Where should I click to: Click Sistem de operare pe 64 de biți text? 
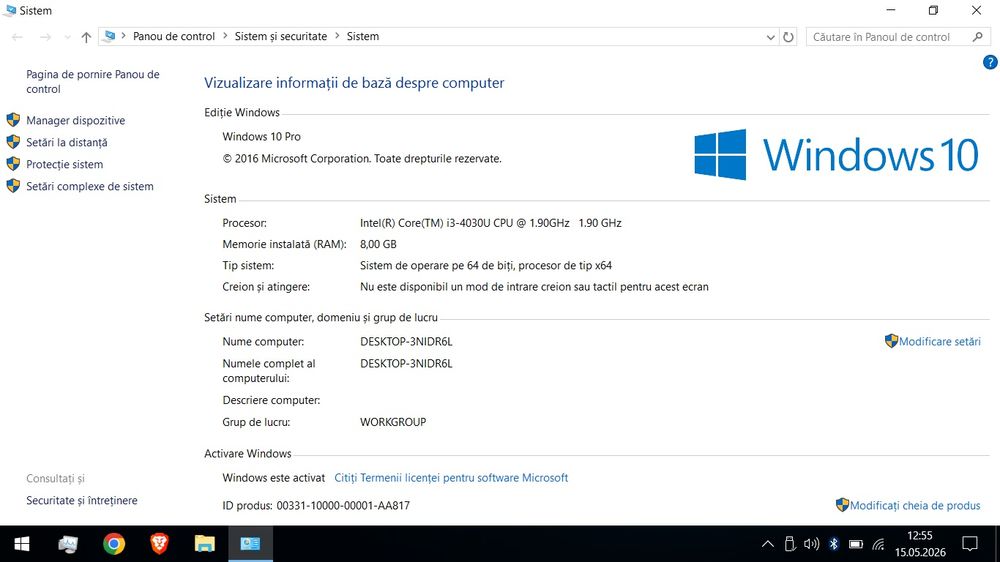pyautogui.click(x=486, y=266)
